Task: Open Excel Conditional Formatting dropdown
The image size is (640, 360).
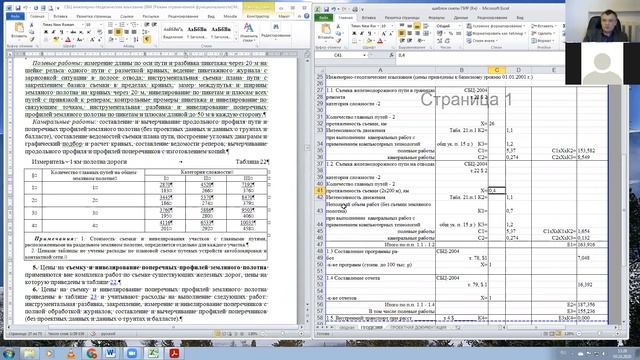Action: pos(496,26)
